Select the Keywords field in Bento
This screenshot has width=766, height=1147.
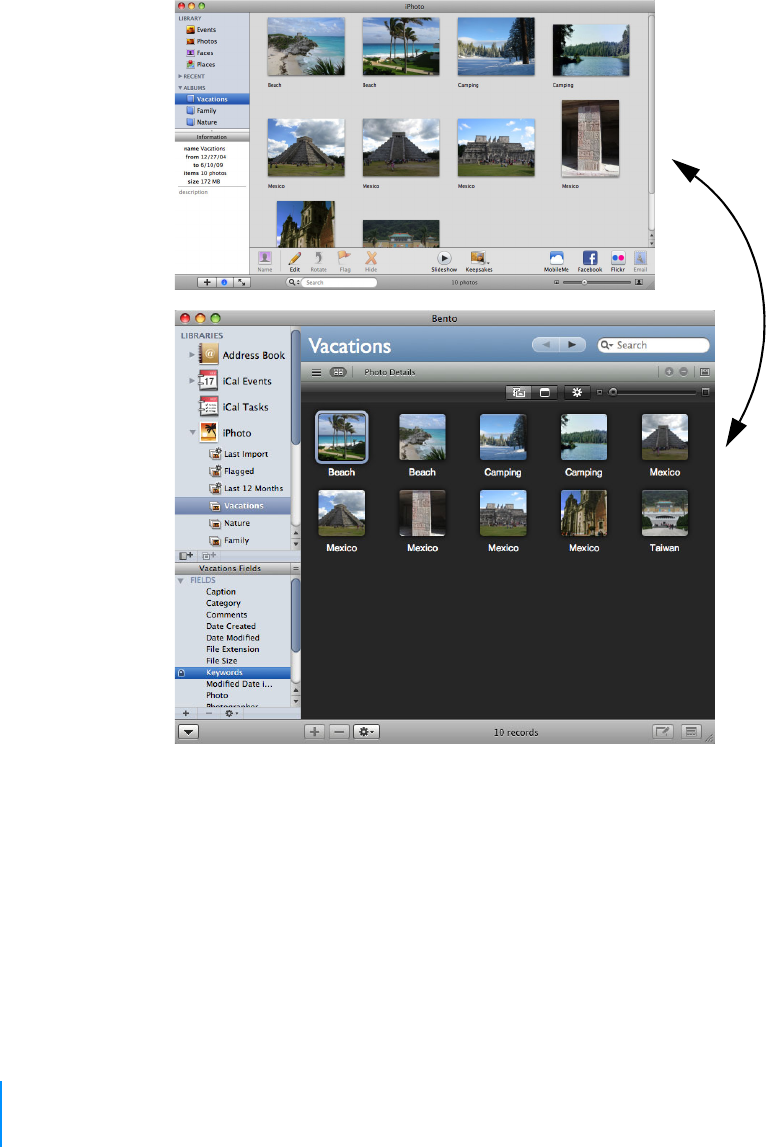(233, 672)
